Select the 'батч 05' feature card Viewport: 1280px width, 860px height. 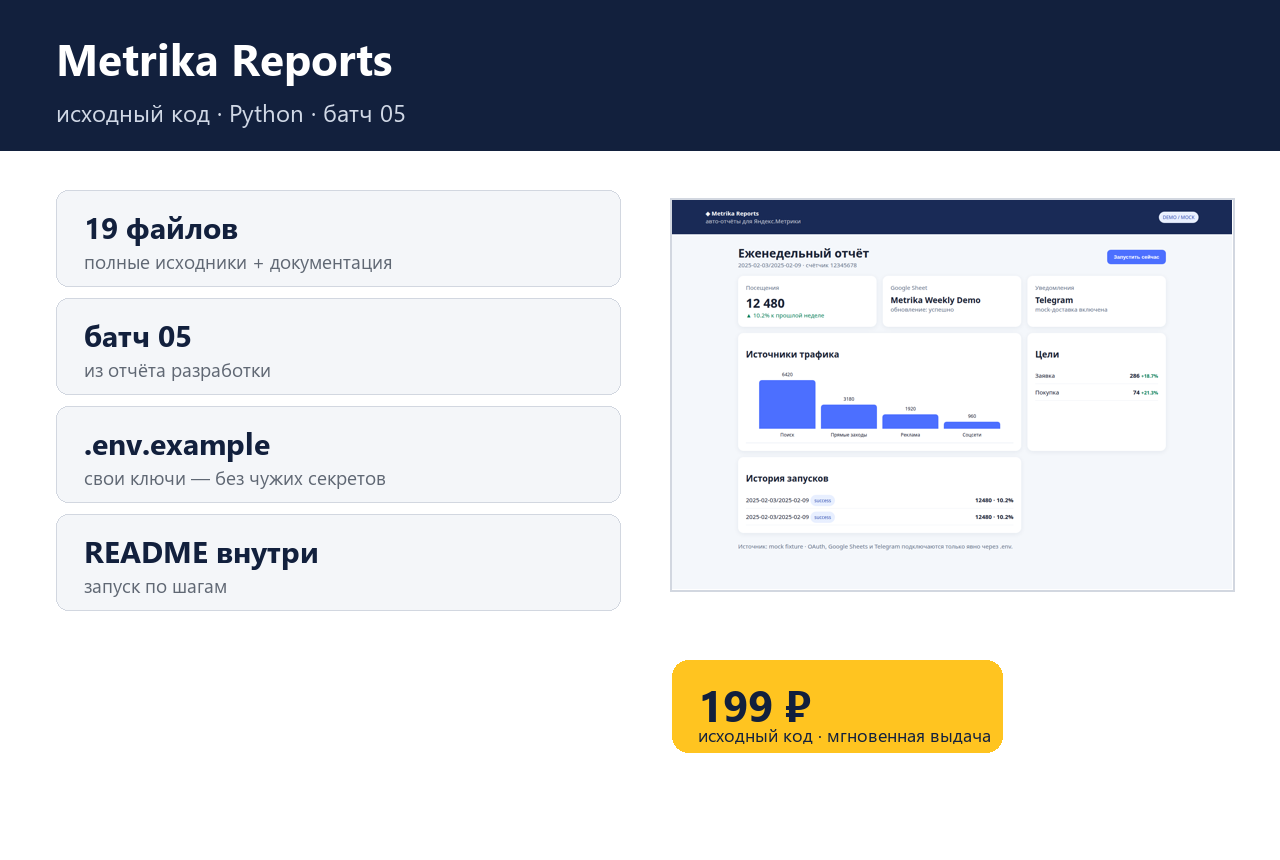(x=338, y=346)
